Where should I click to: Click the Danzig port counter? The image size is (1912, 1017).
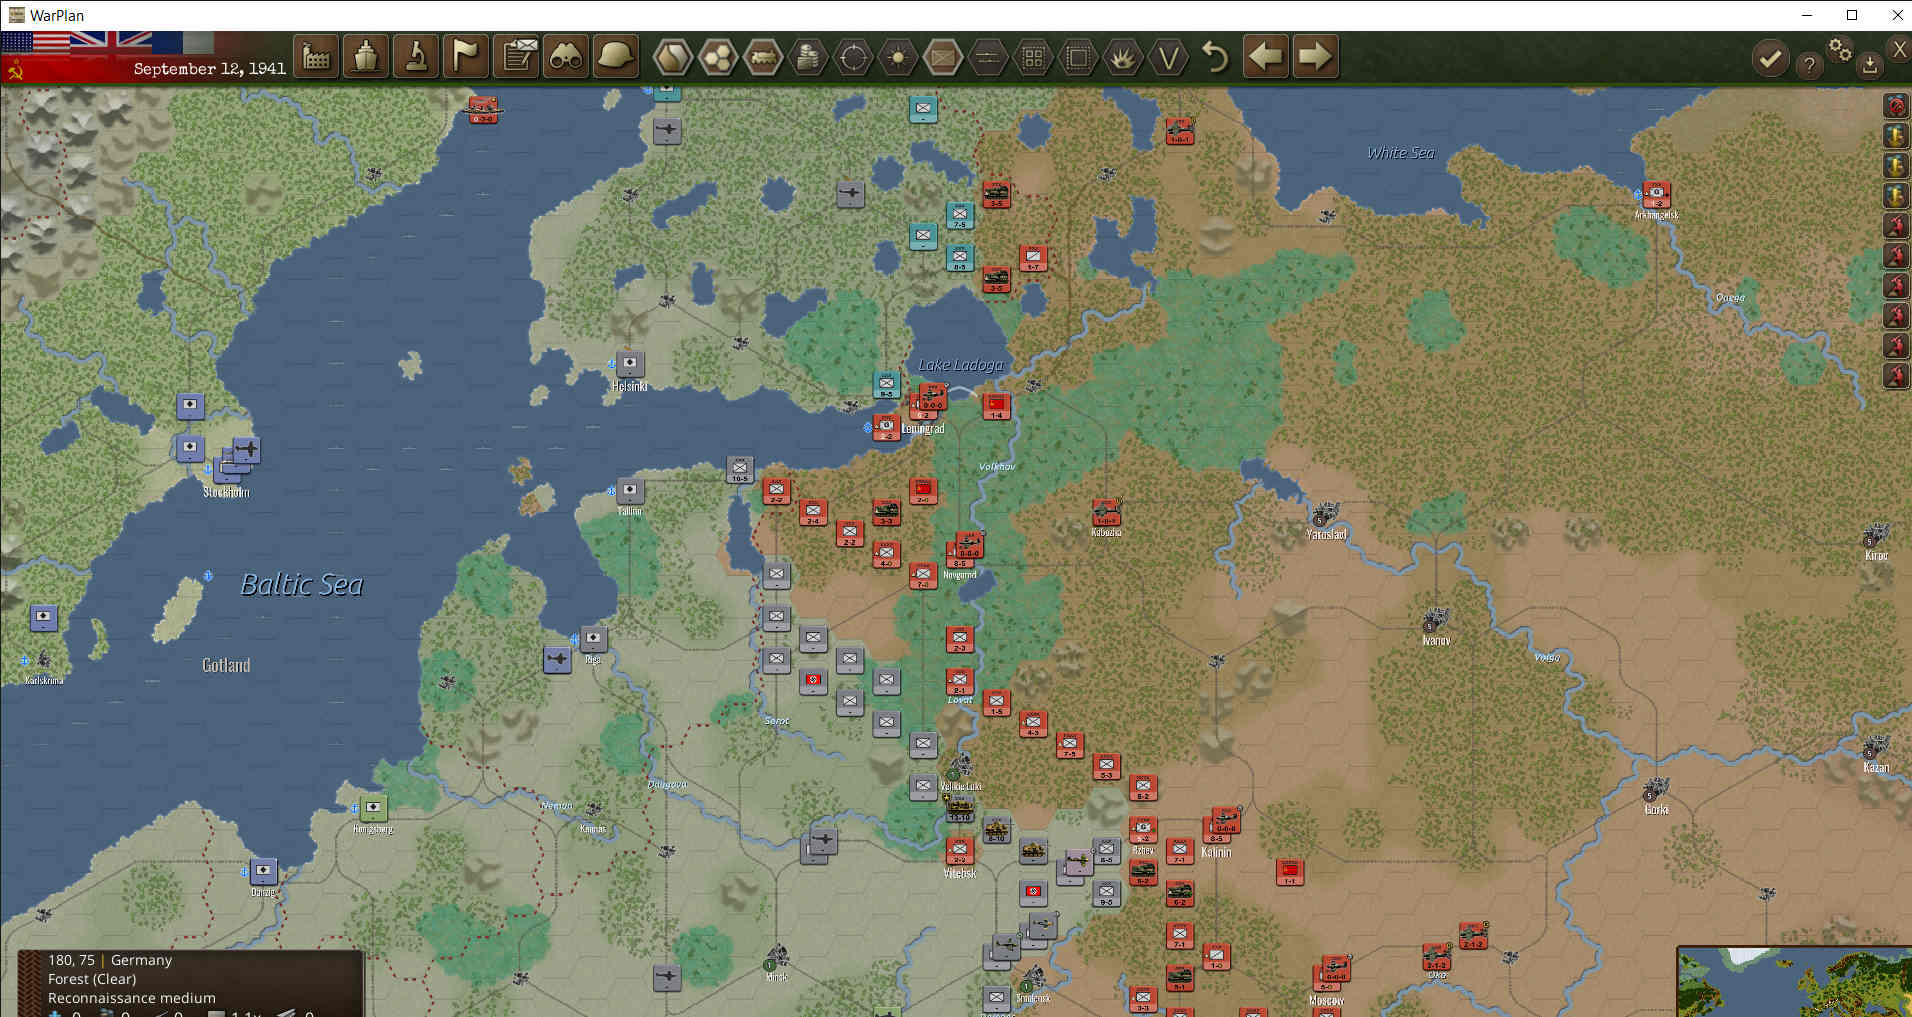(263, 870)
